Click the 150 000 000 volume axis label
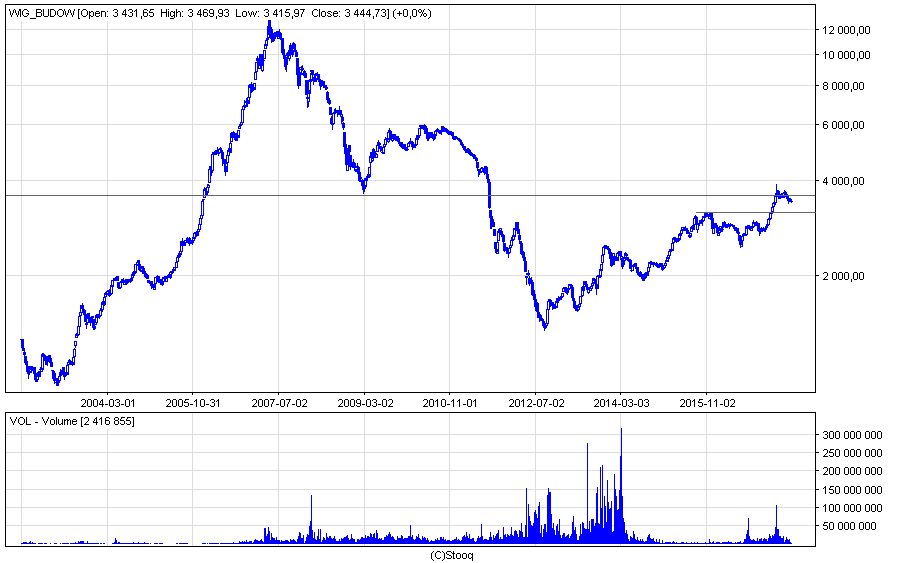 (852, 490)
